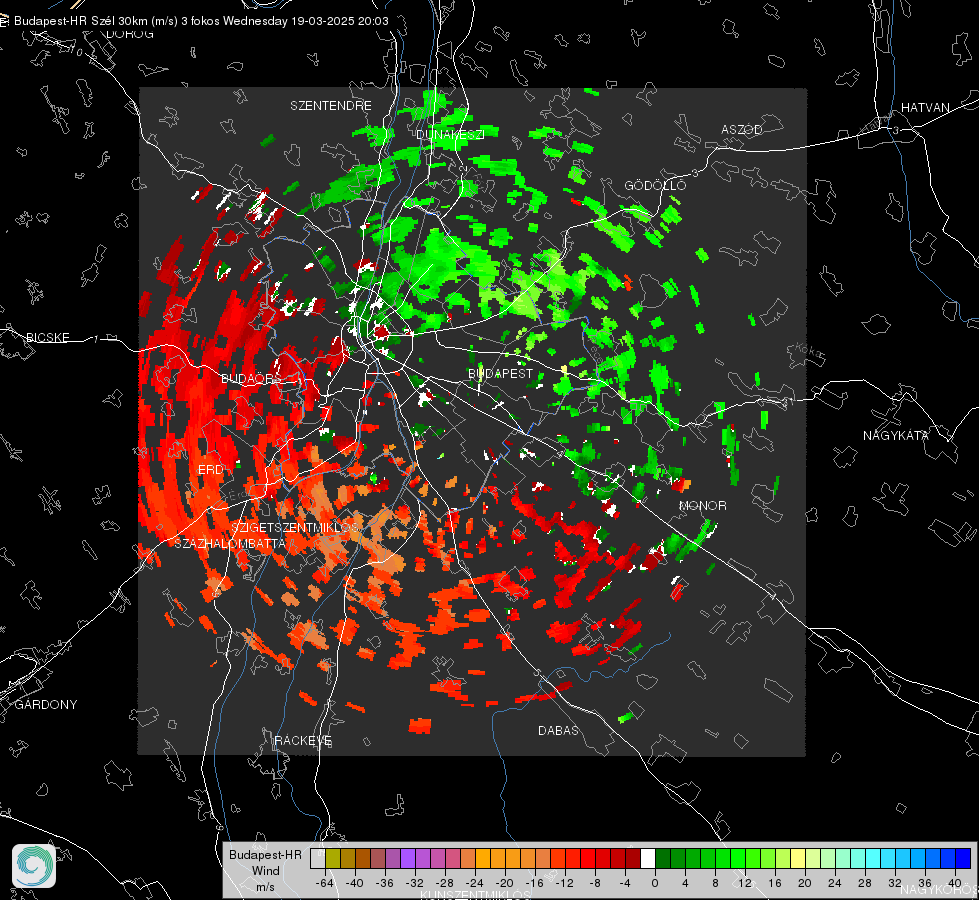This screenshot has height=900, width=979.
Task: Click the -32 value on the legend scale
Action: [x=415, y=883]
